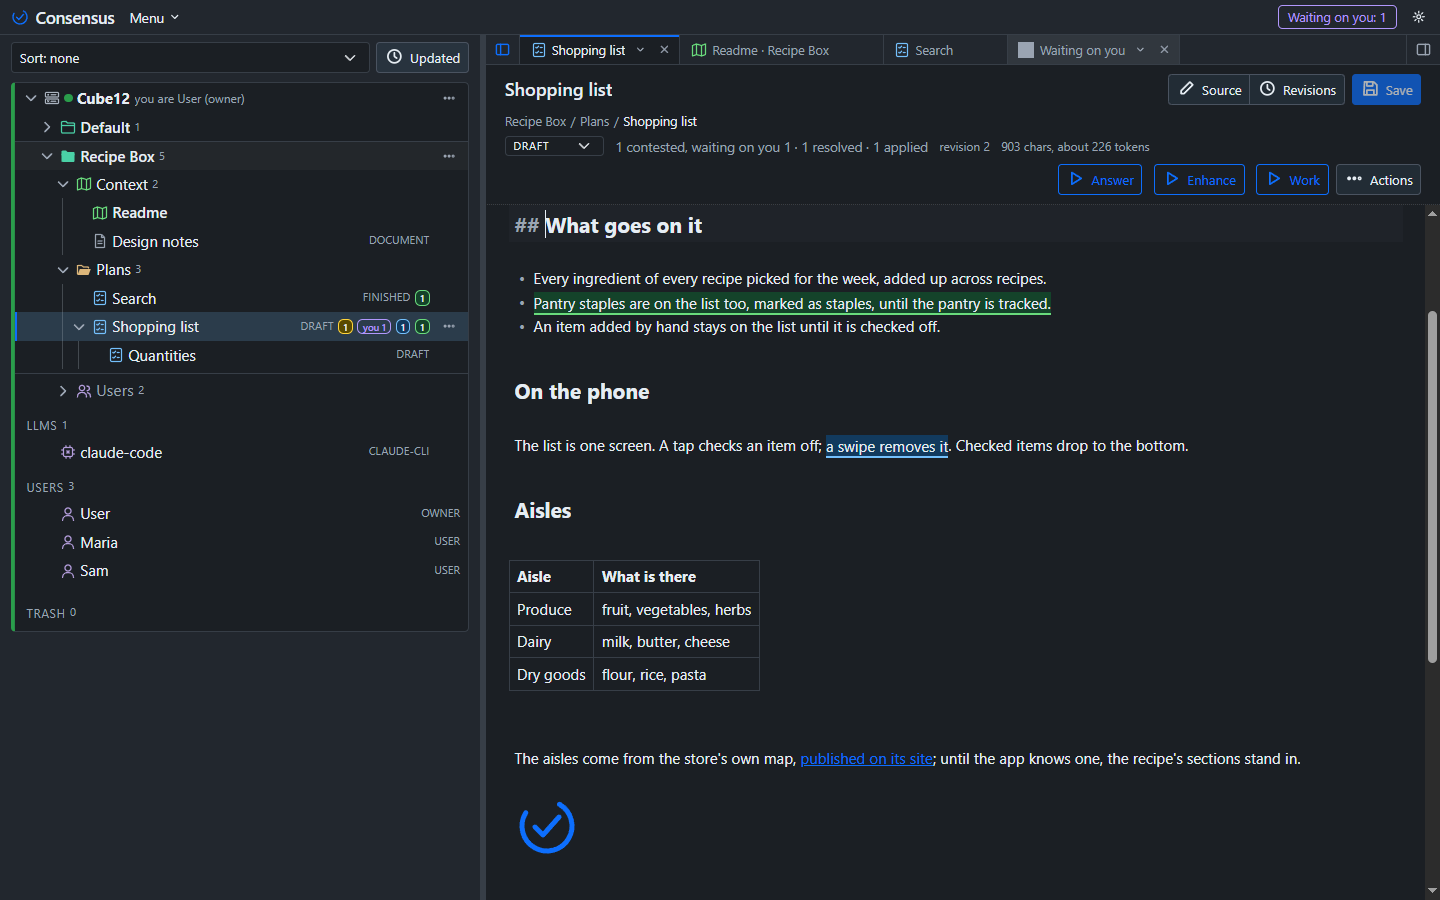Expand the Default folder chevron

(47, 127)
